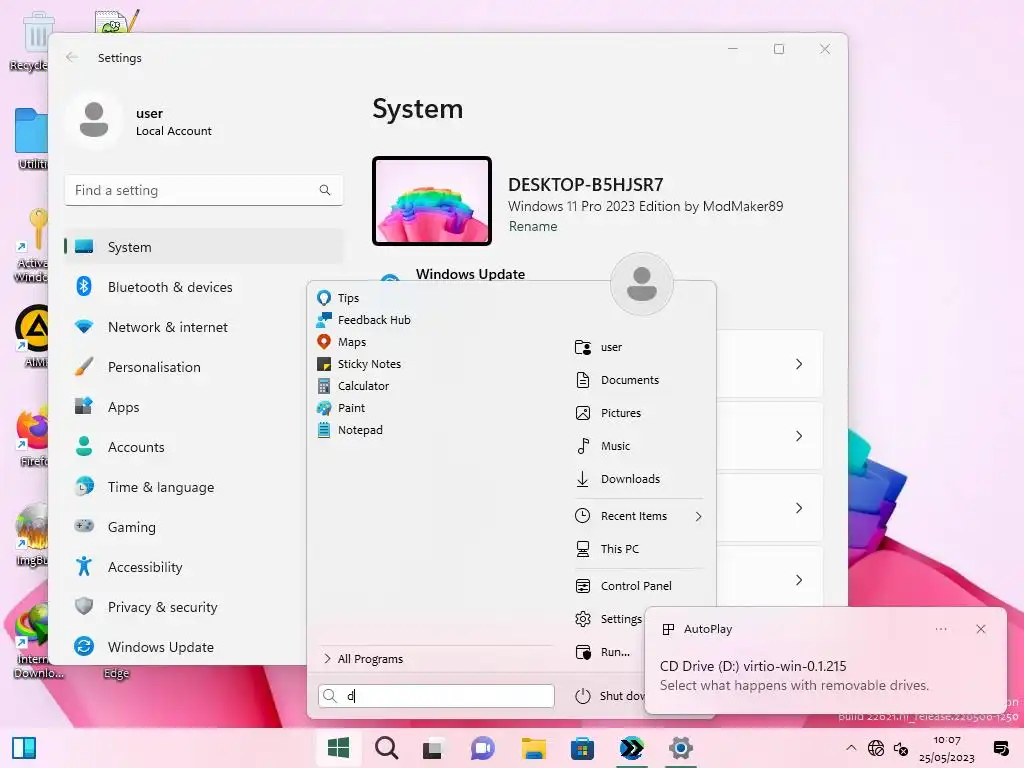Open Tips from the start menu list
This screenshot has height=768, width=1024.
click(x=338, y=298)
